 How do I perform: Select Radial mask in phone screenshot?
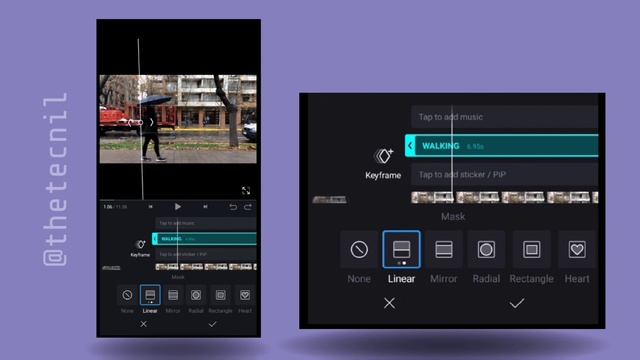pyautogui.click(x=196, y=295)
